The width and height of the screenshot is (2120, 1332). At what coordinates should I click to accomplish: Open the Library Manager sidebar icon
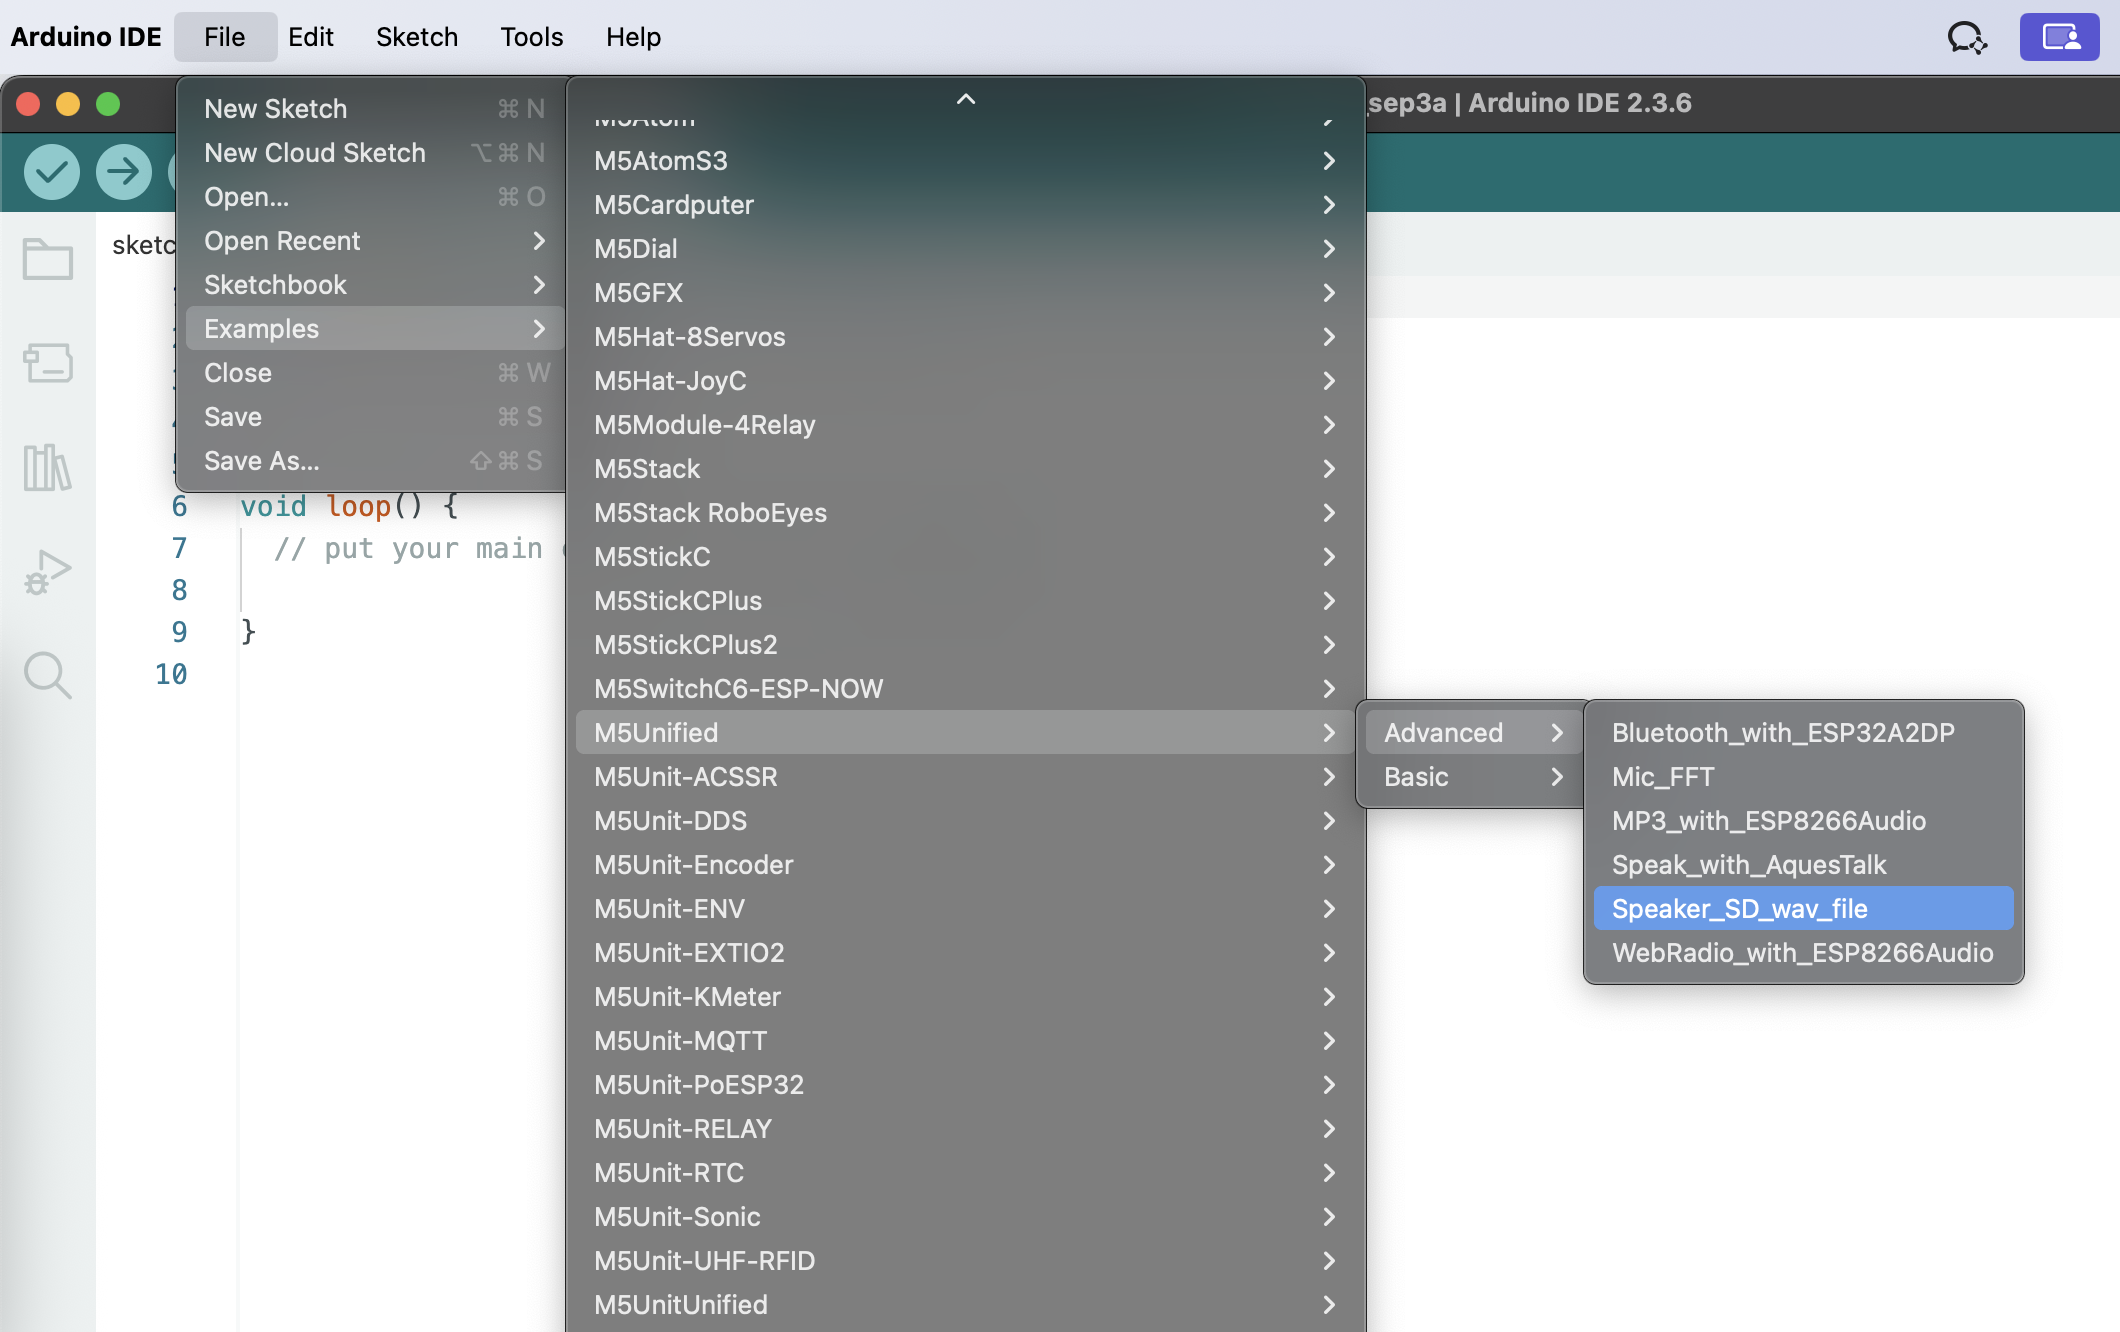[48, 467]
